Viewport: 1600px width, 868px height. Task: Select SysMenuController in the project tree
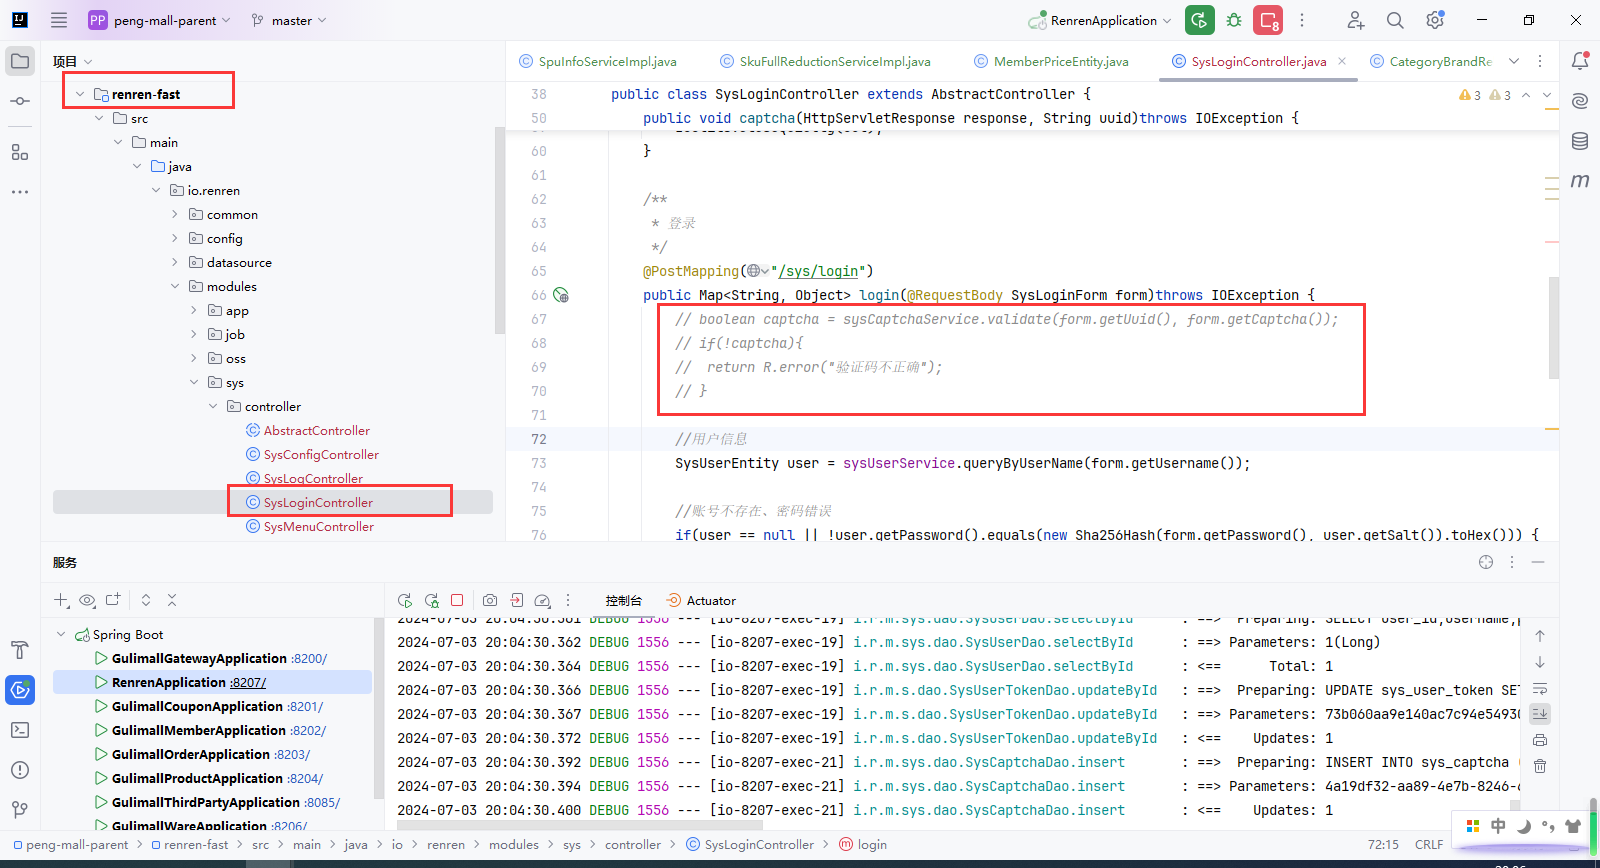click(318, 526)
